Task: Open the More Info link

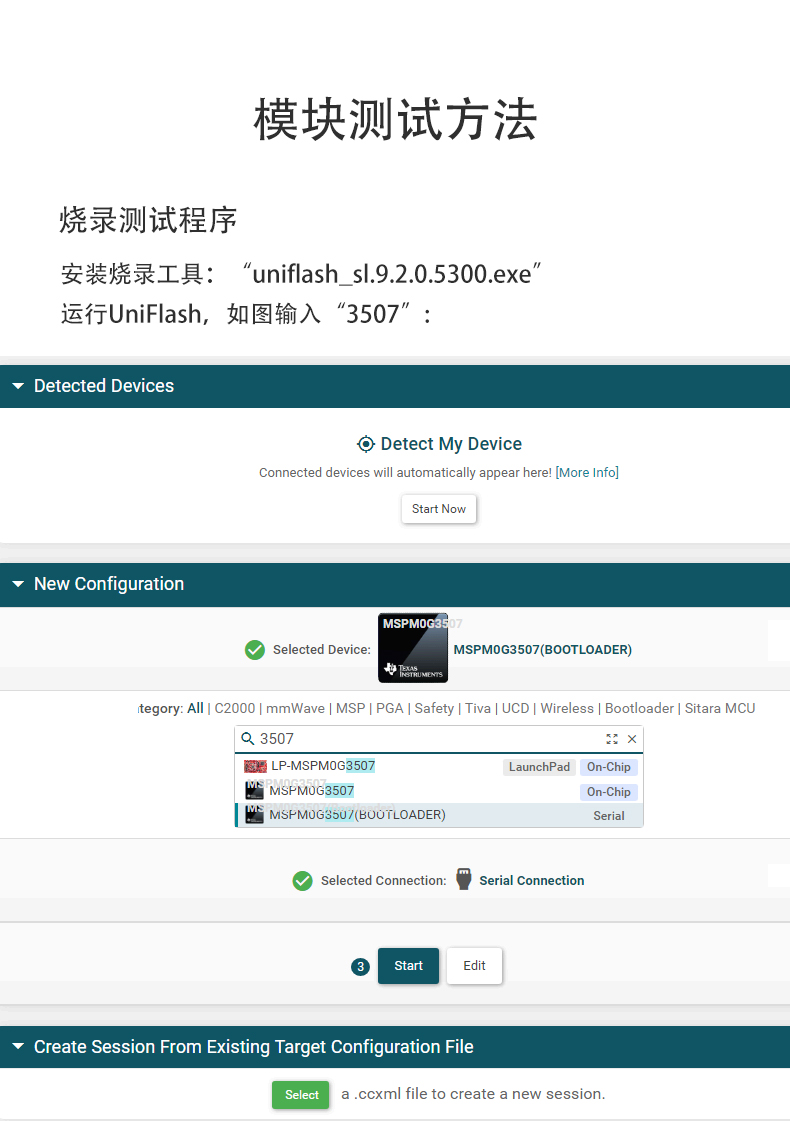Action: click(x=587, y=472)
